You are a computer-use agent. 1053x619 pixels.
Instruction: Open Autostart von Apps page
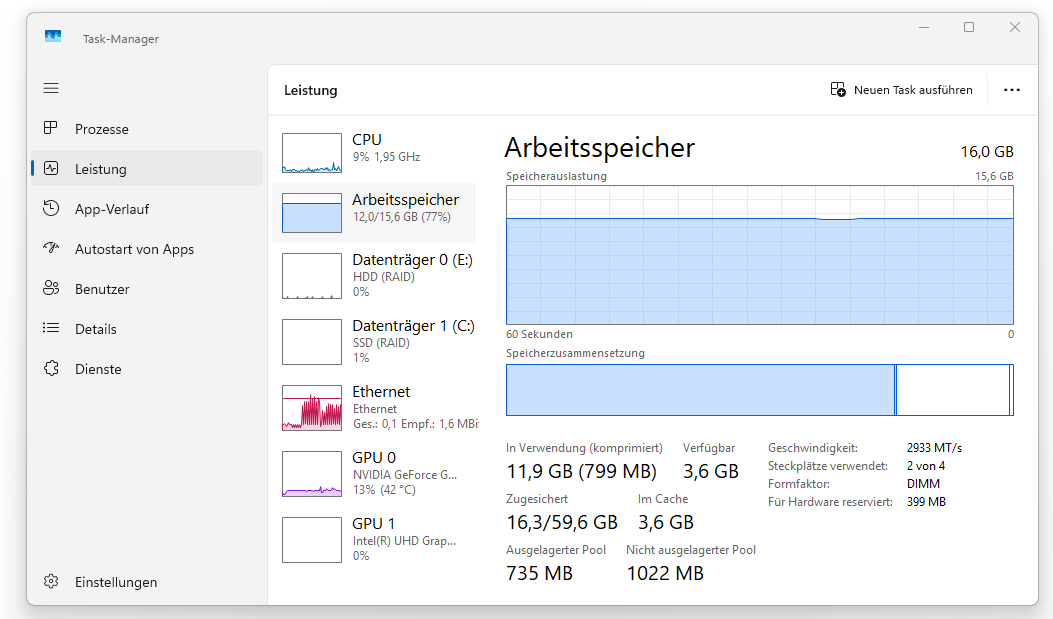pyautogui.click(x=146, y=248)
